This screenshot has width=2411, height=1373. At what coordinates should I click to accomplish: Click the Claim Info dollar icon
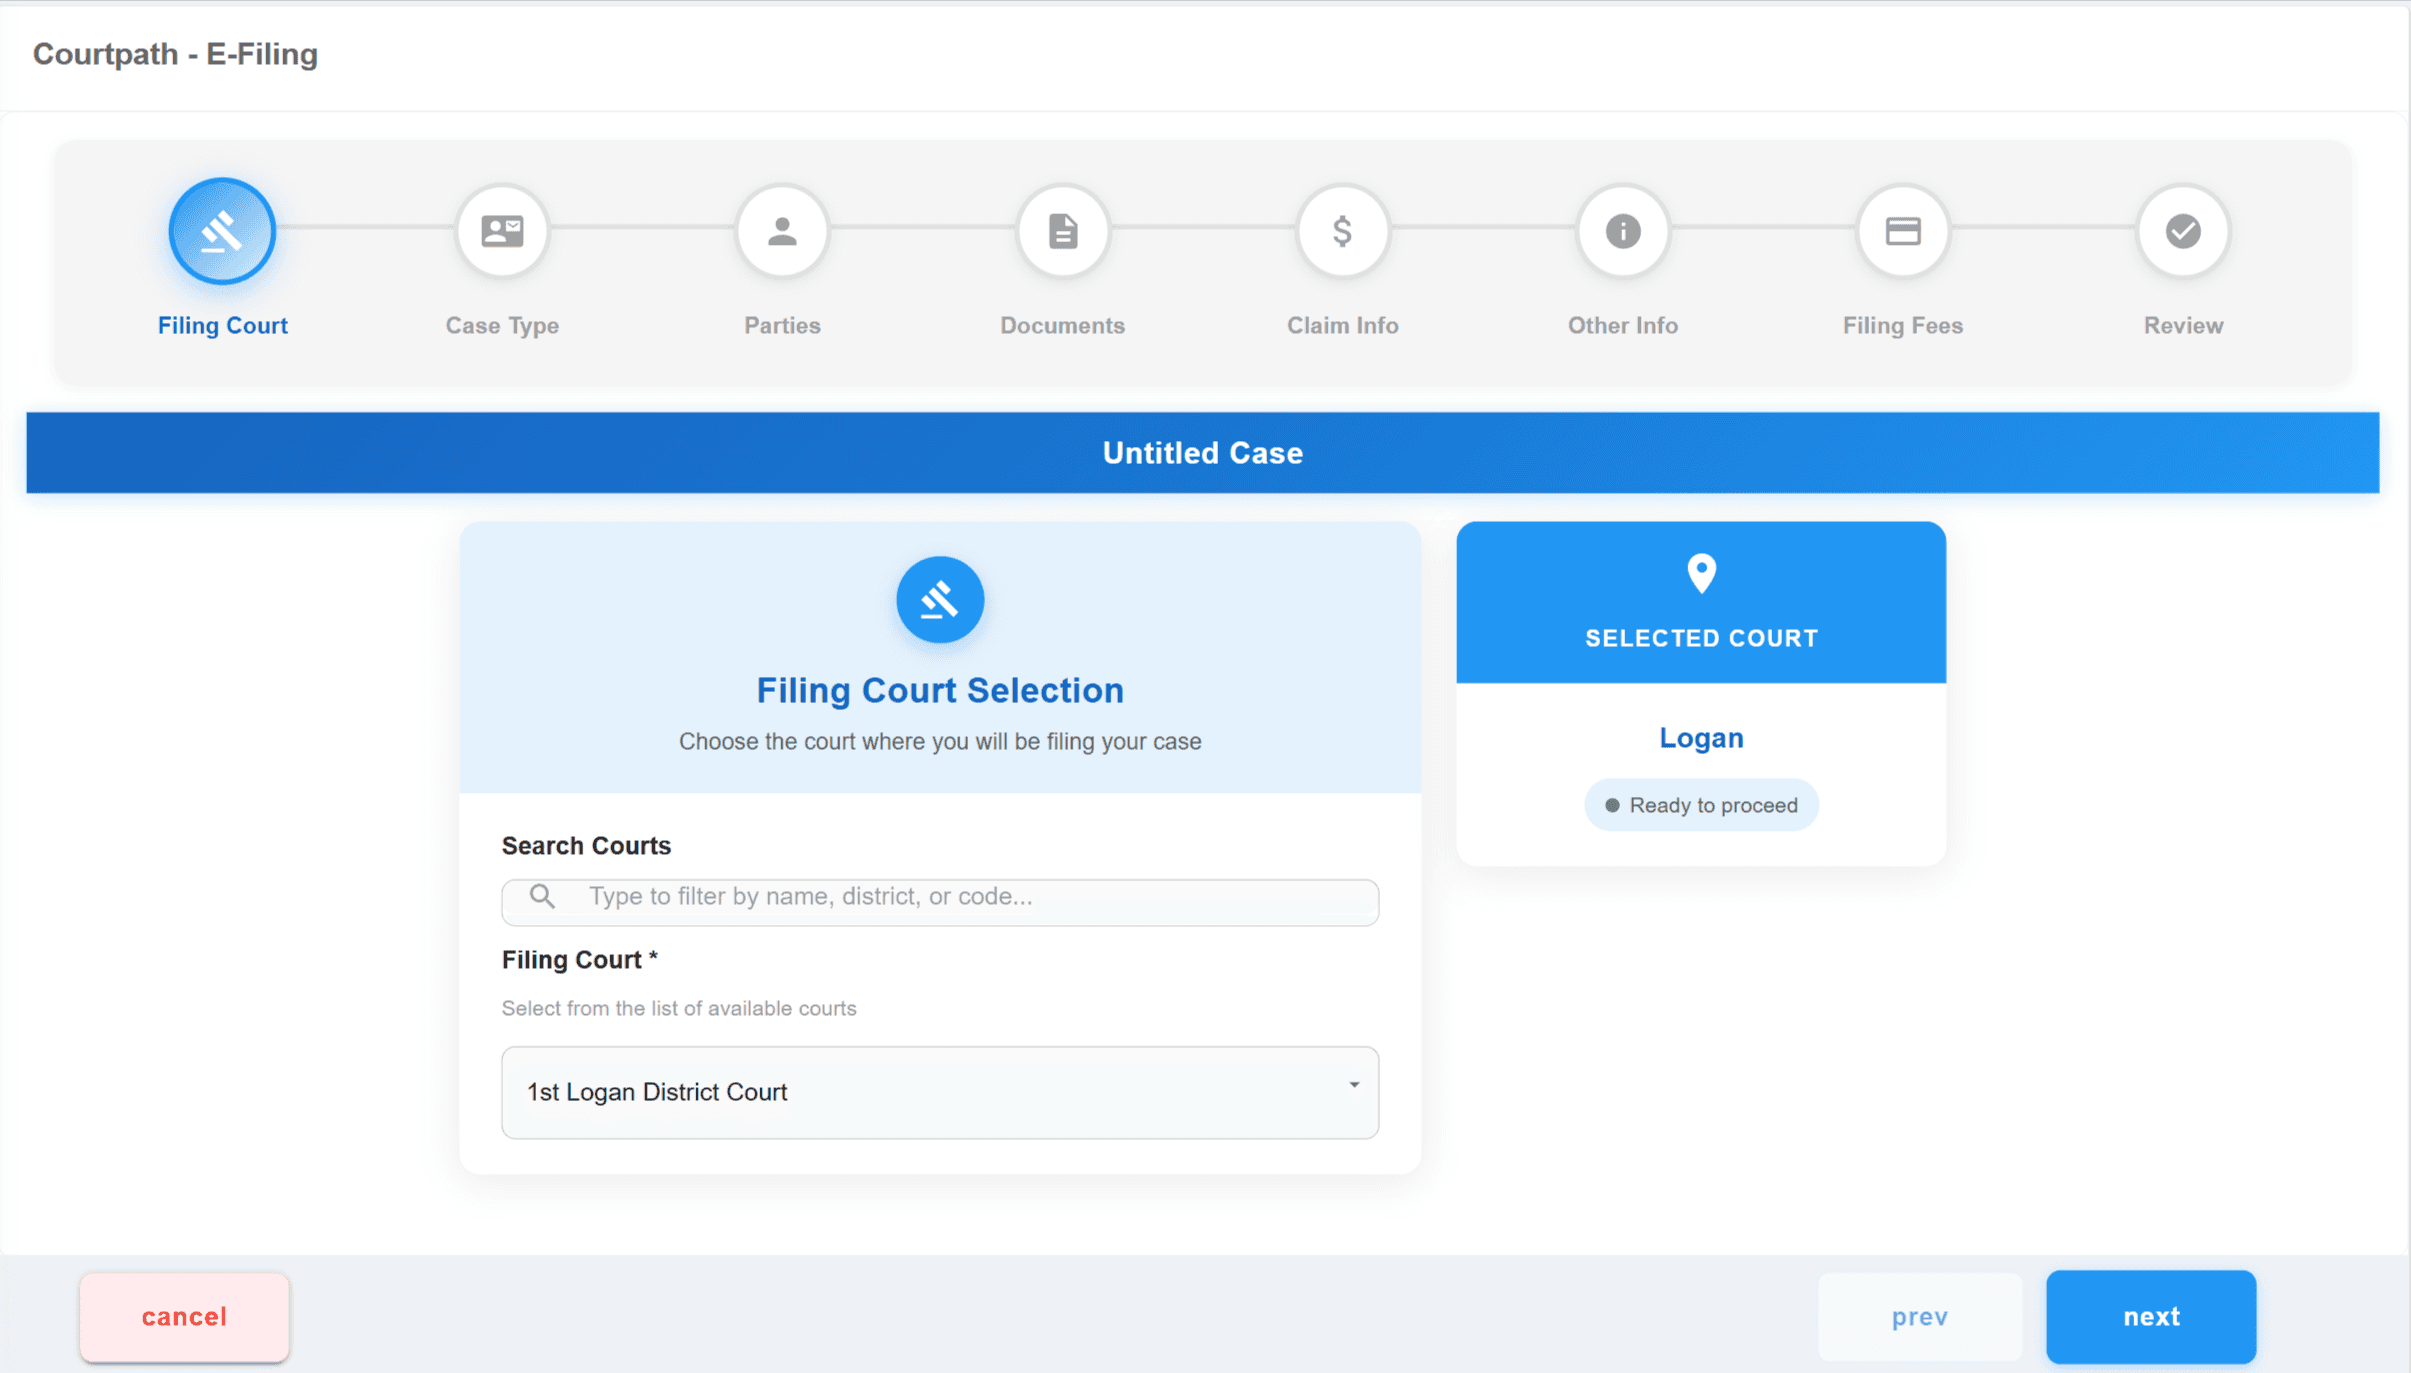click(1342, 231)
